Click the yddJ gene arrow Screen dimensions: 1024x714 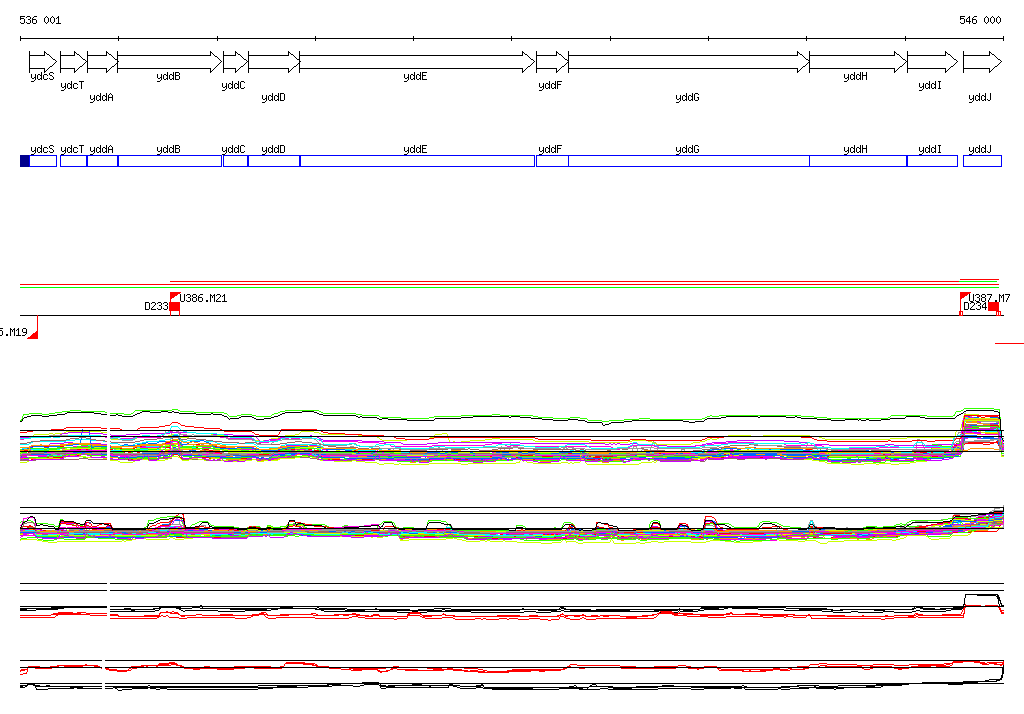[983, 62]
